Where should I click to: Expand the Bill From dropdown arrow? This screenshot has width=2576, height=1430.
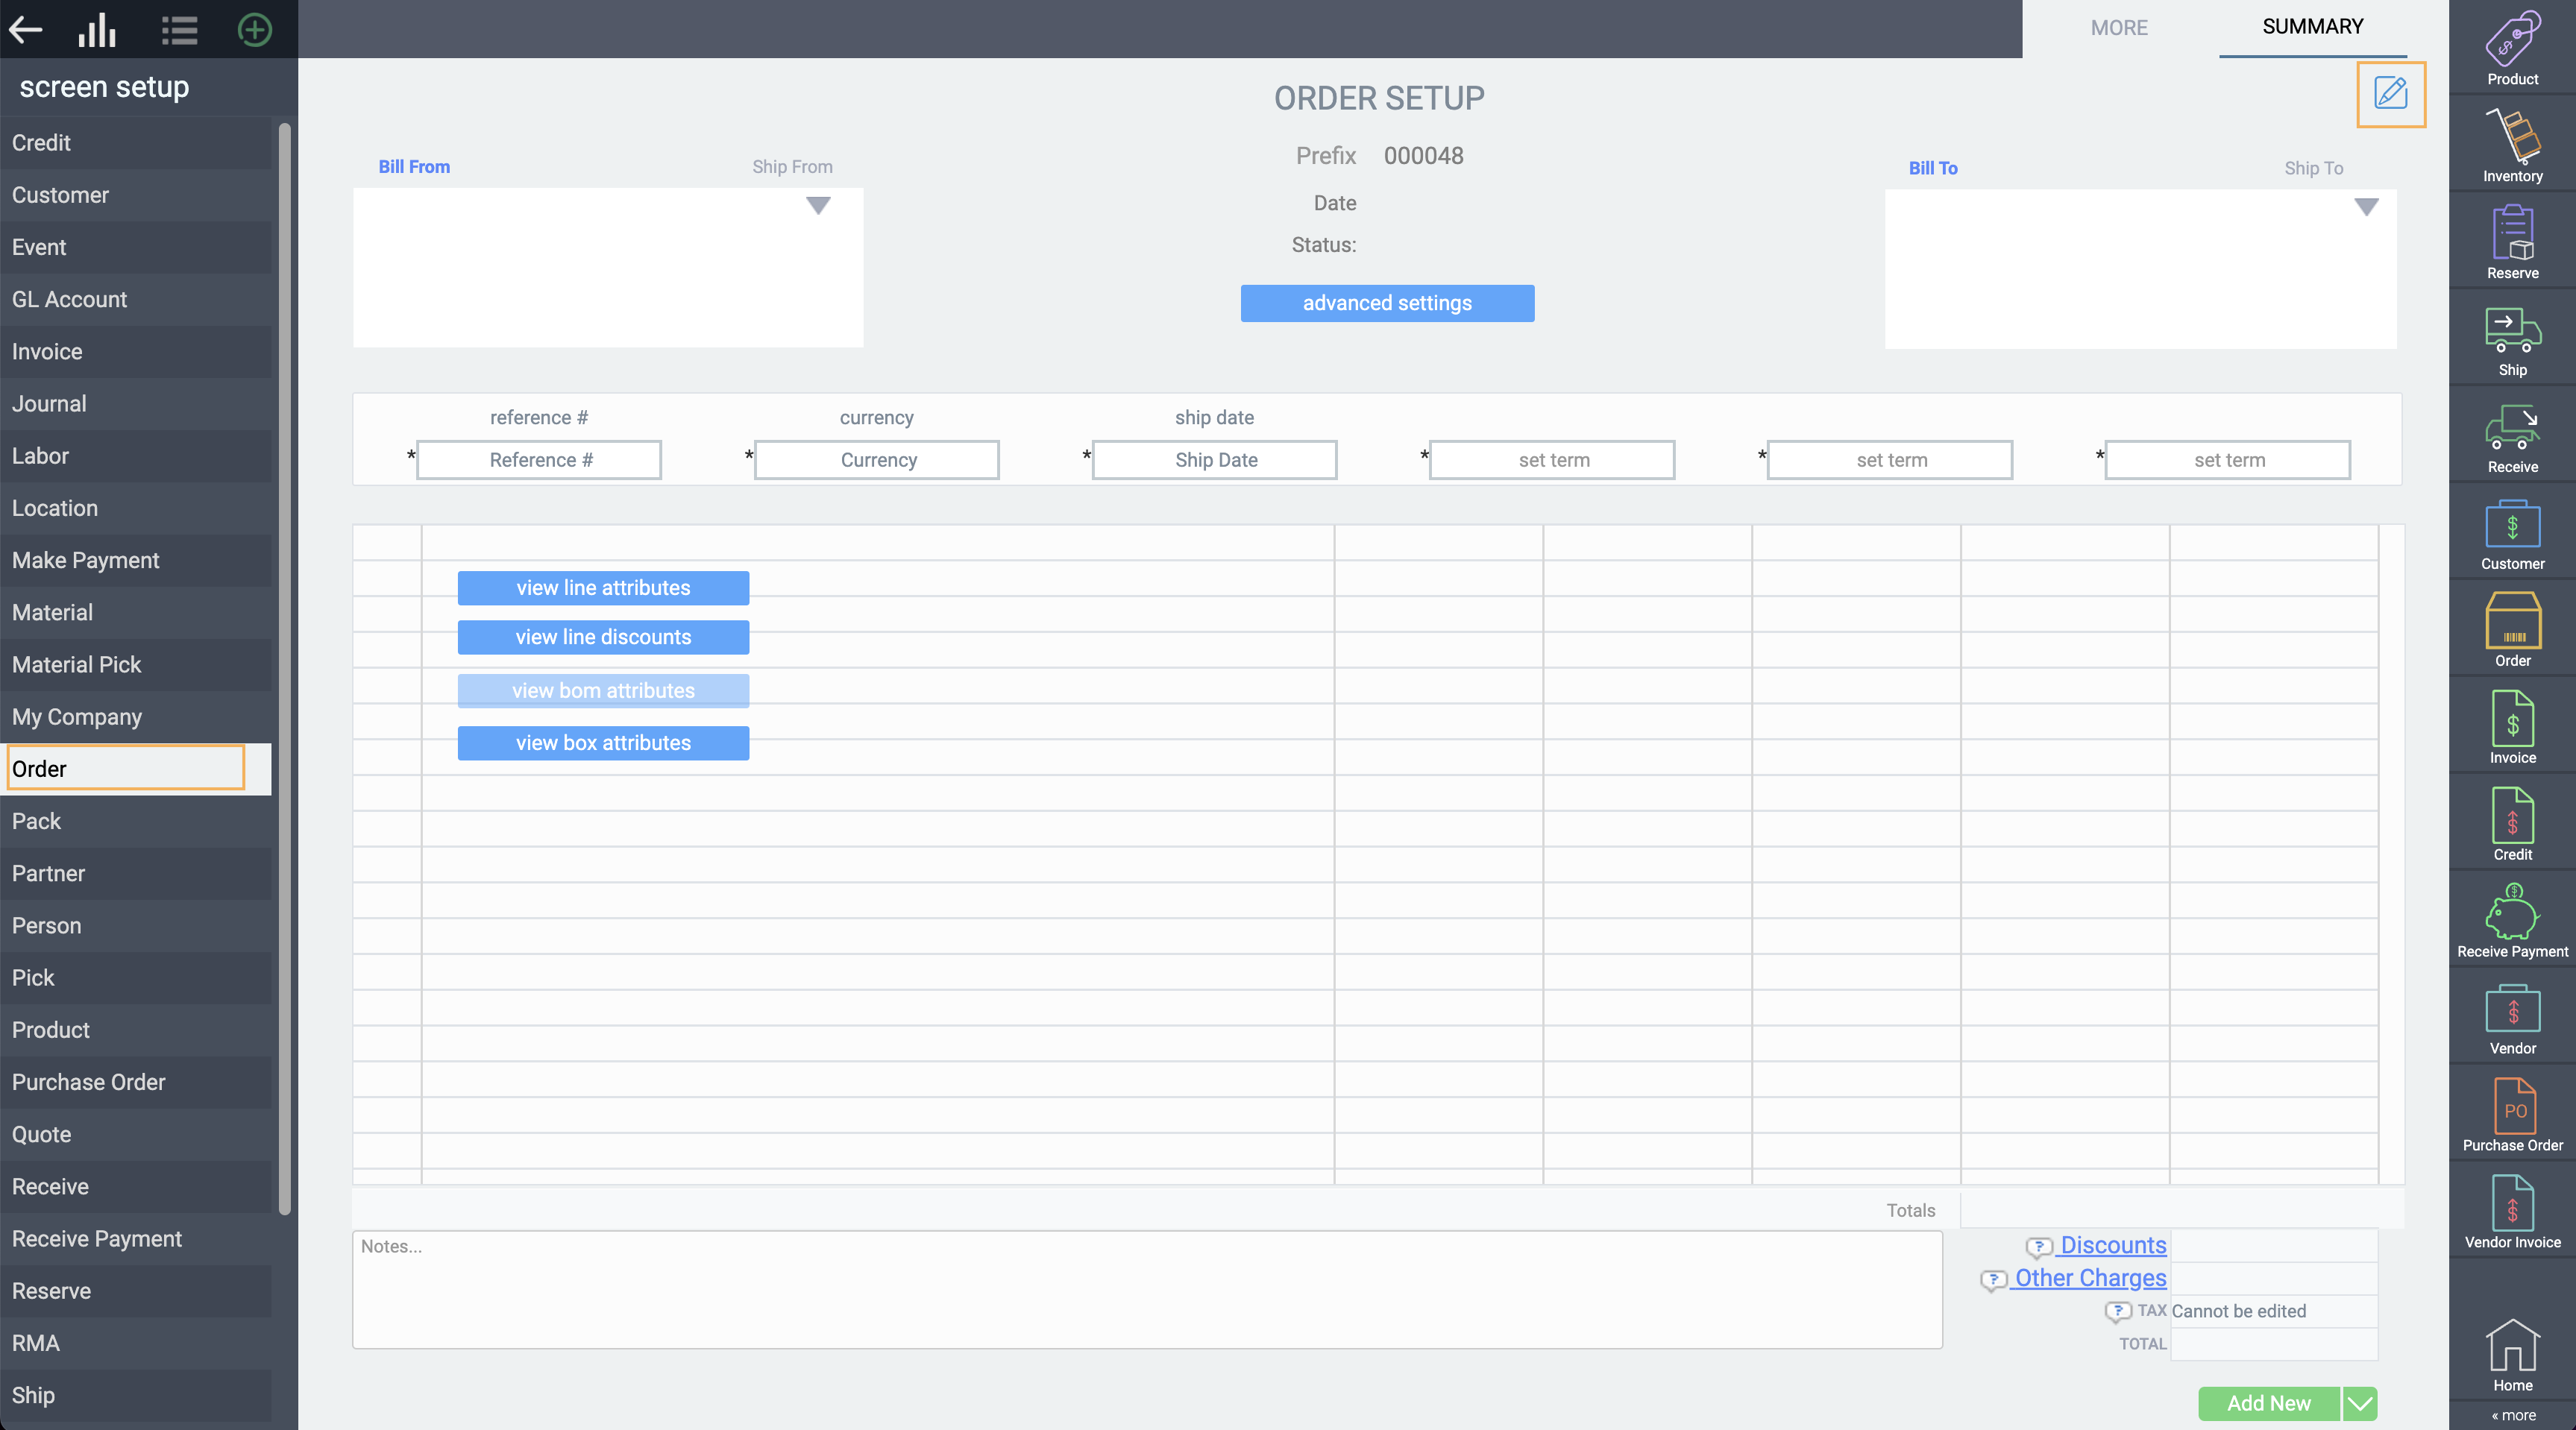point(818,206)
